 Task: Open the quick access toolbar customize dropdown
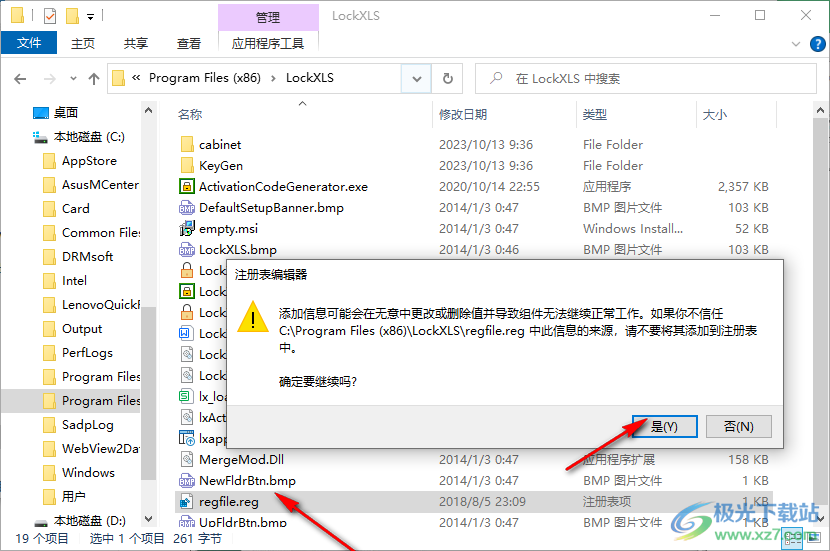91,17
